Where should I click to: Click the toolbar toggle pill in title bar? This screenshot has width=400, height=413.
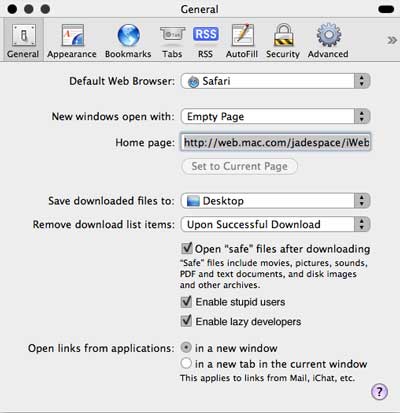pos(386,9)
